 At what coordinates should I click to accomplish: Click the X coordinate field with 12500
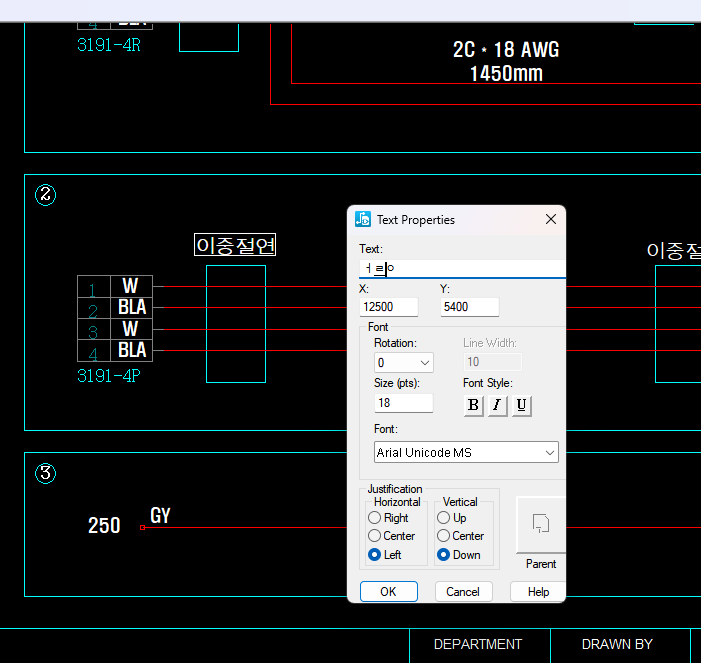point(388,307)
